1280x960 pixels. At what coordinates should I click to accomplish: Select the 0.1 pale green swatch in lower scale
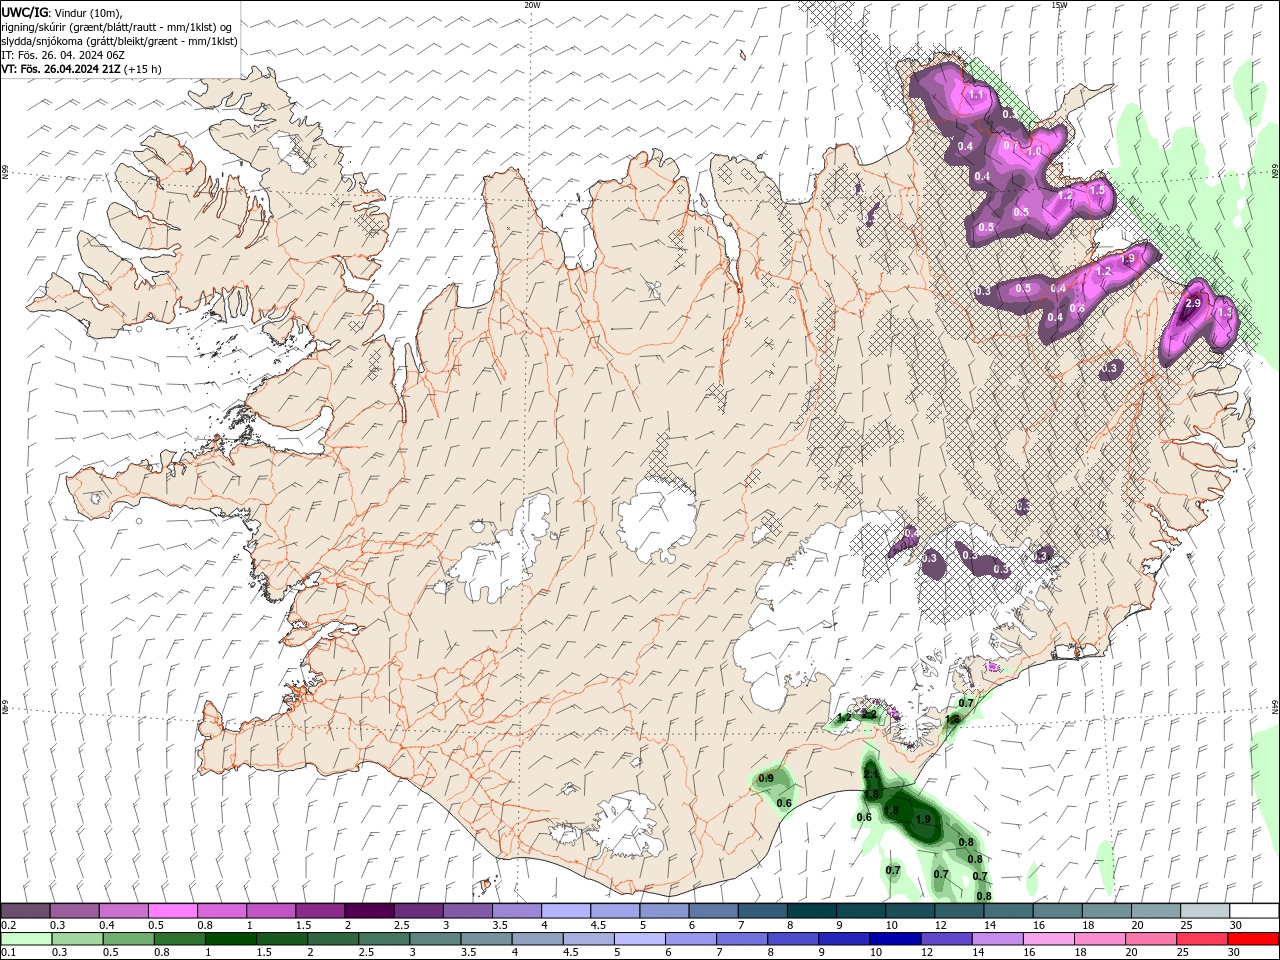[x=26, y=939]
